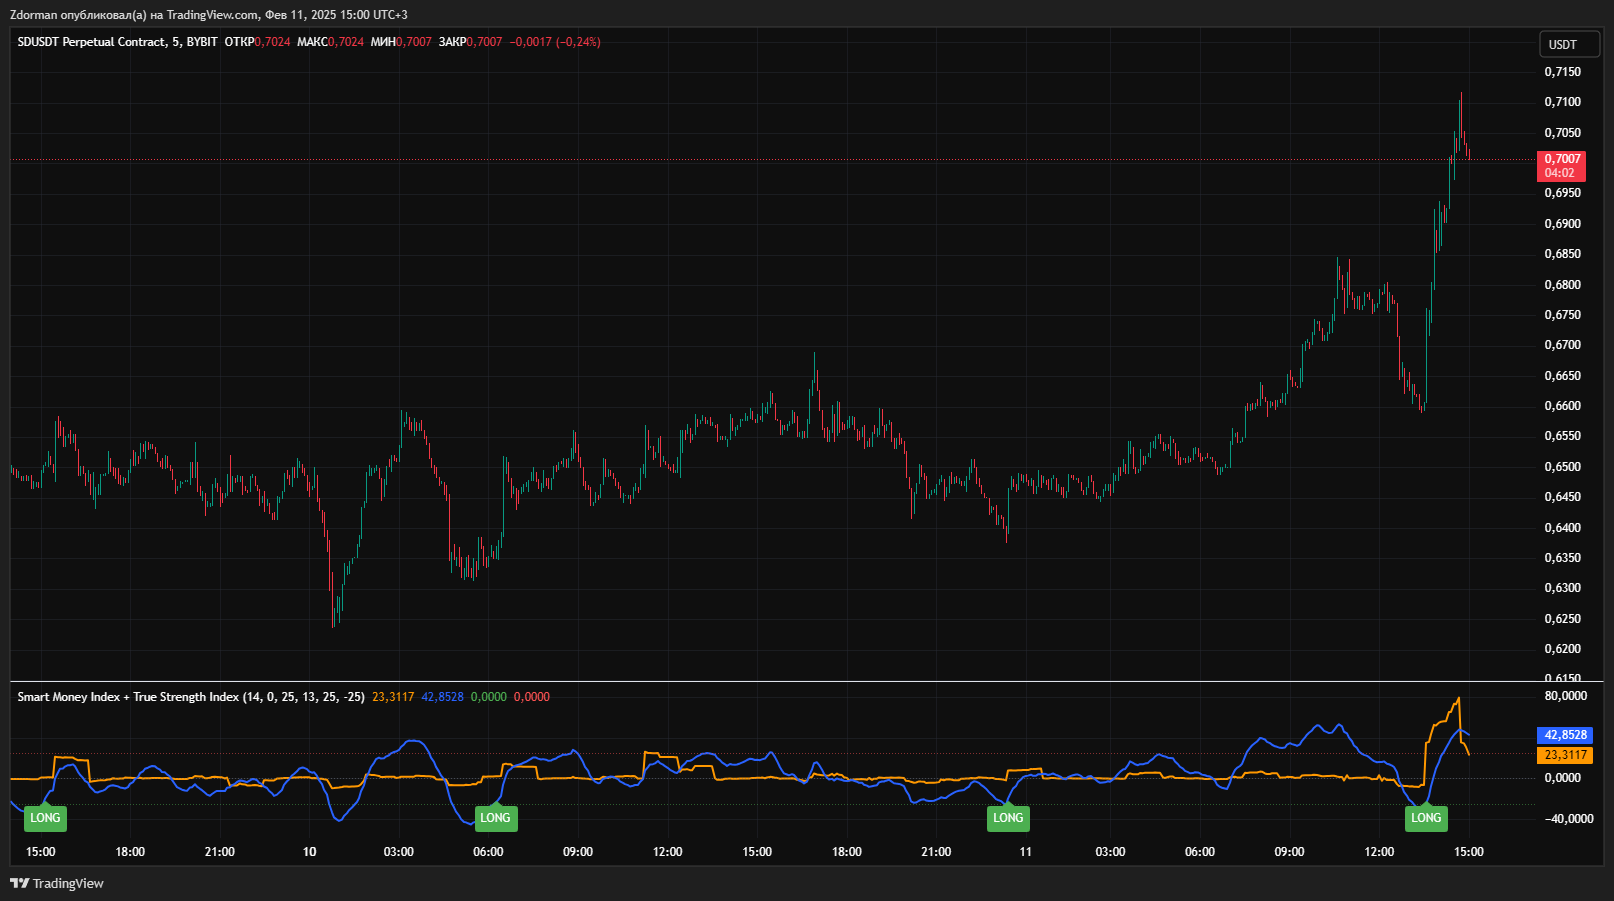Image resolution: width=1614 pixels, height=901 pixels.
Task: Click the МАКС high value in the legend
Action: click(346, 42)
